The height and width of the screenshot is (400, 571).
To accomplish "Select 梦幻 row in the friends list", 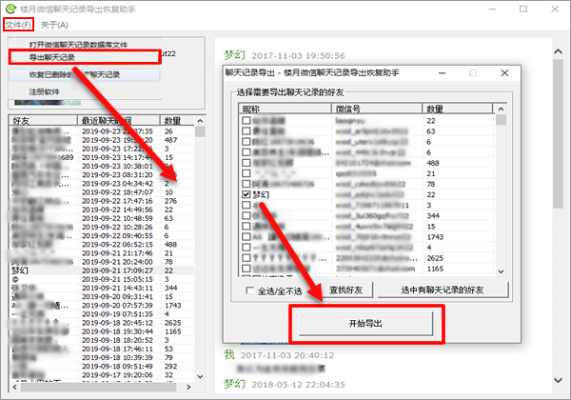I will pos(101,270).
